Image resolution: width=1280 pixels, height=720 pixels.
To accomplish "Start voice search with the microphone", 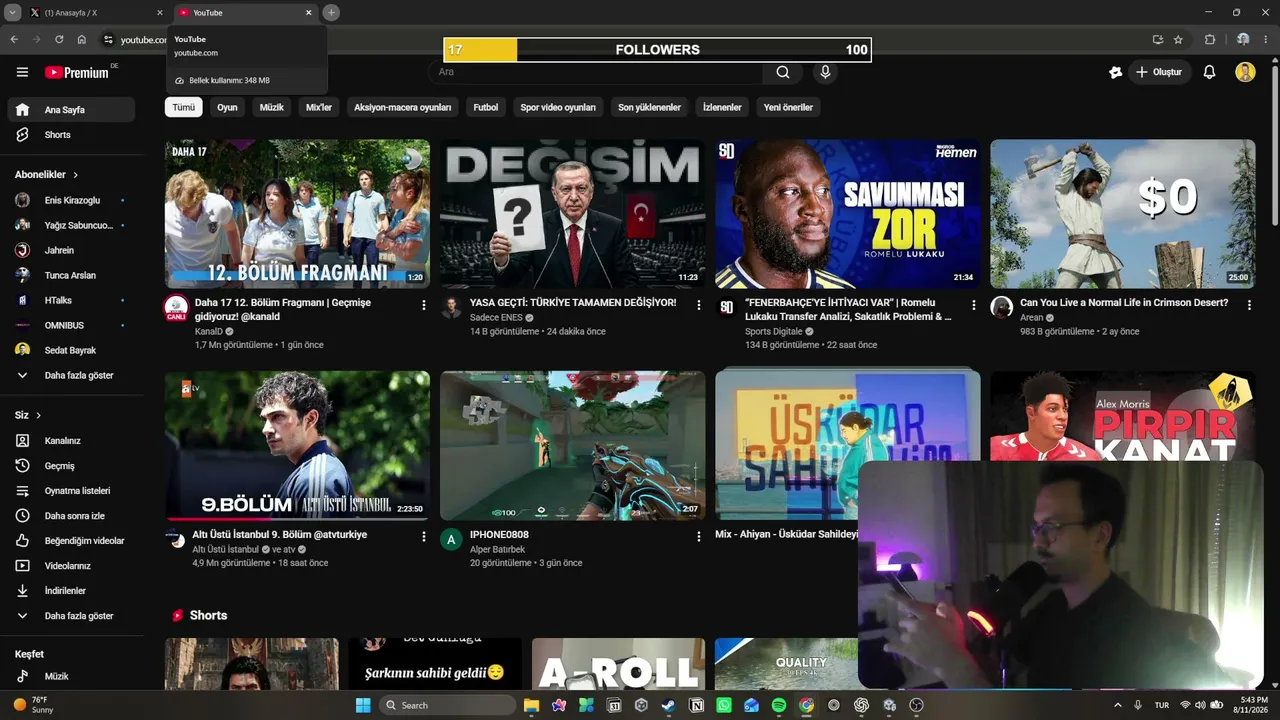I will tap(825, 72).
